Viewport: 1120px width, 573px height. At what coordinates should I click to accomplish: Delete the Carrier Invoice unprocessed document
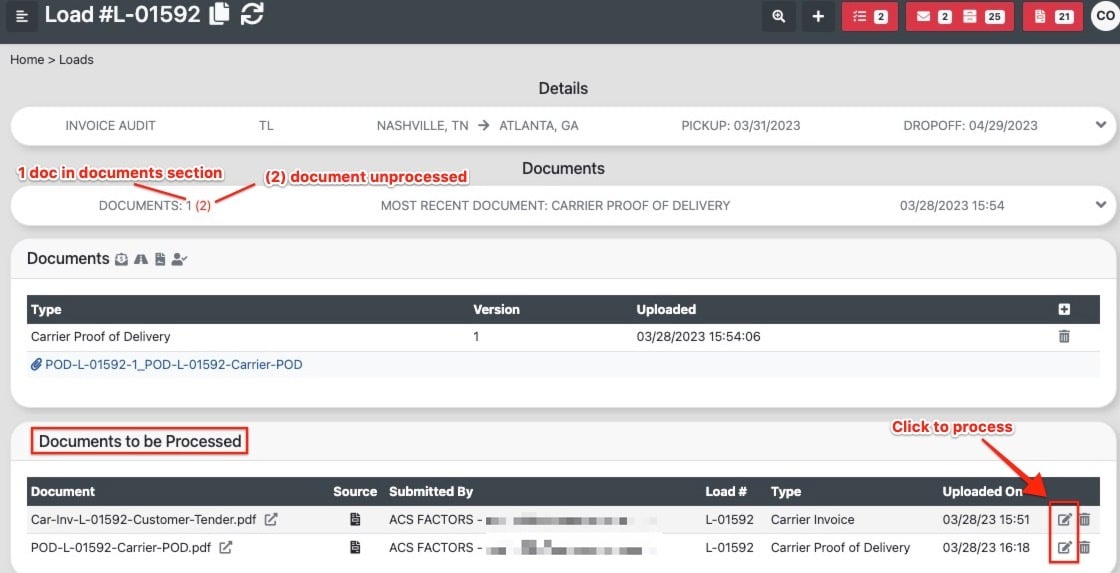click(x=1084, y=519)
